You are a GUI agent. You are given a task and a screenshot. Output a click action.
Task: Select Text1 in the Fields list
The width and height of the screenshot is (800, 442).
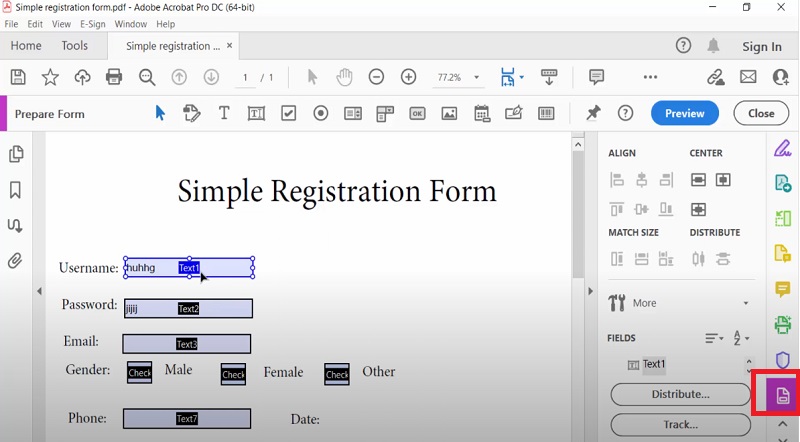[654, 364]
